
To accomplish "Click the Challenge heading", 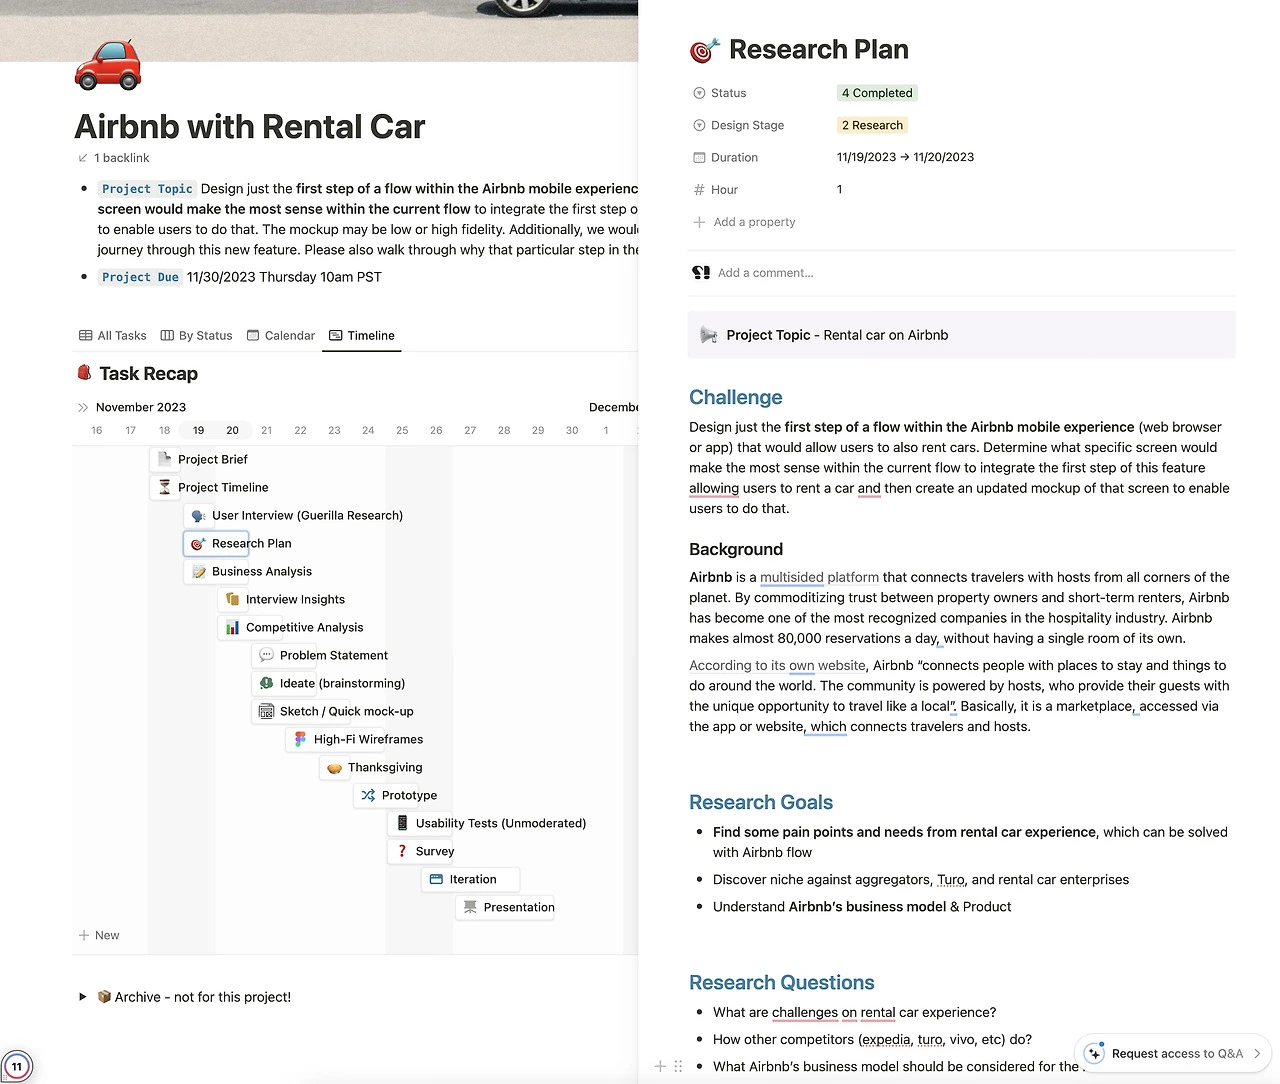I will tap(736, 397).
